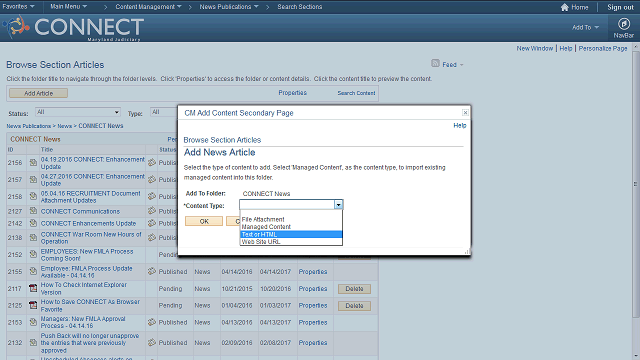This screenshot has height=360, width=640.
Task: Close the CM Add Content dialog
Action: [465, 113]
